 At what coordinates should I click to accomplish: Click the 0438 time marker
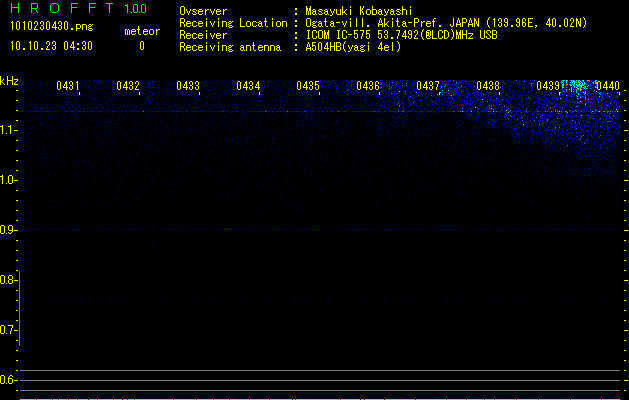click(x=488, y=85)
